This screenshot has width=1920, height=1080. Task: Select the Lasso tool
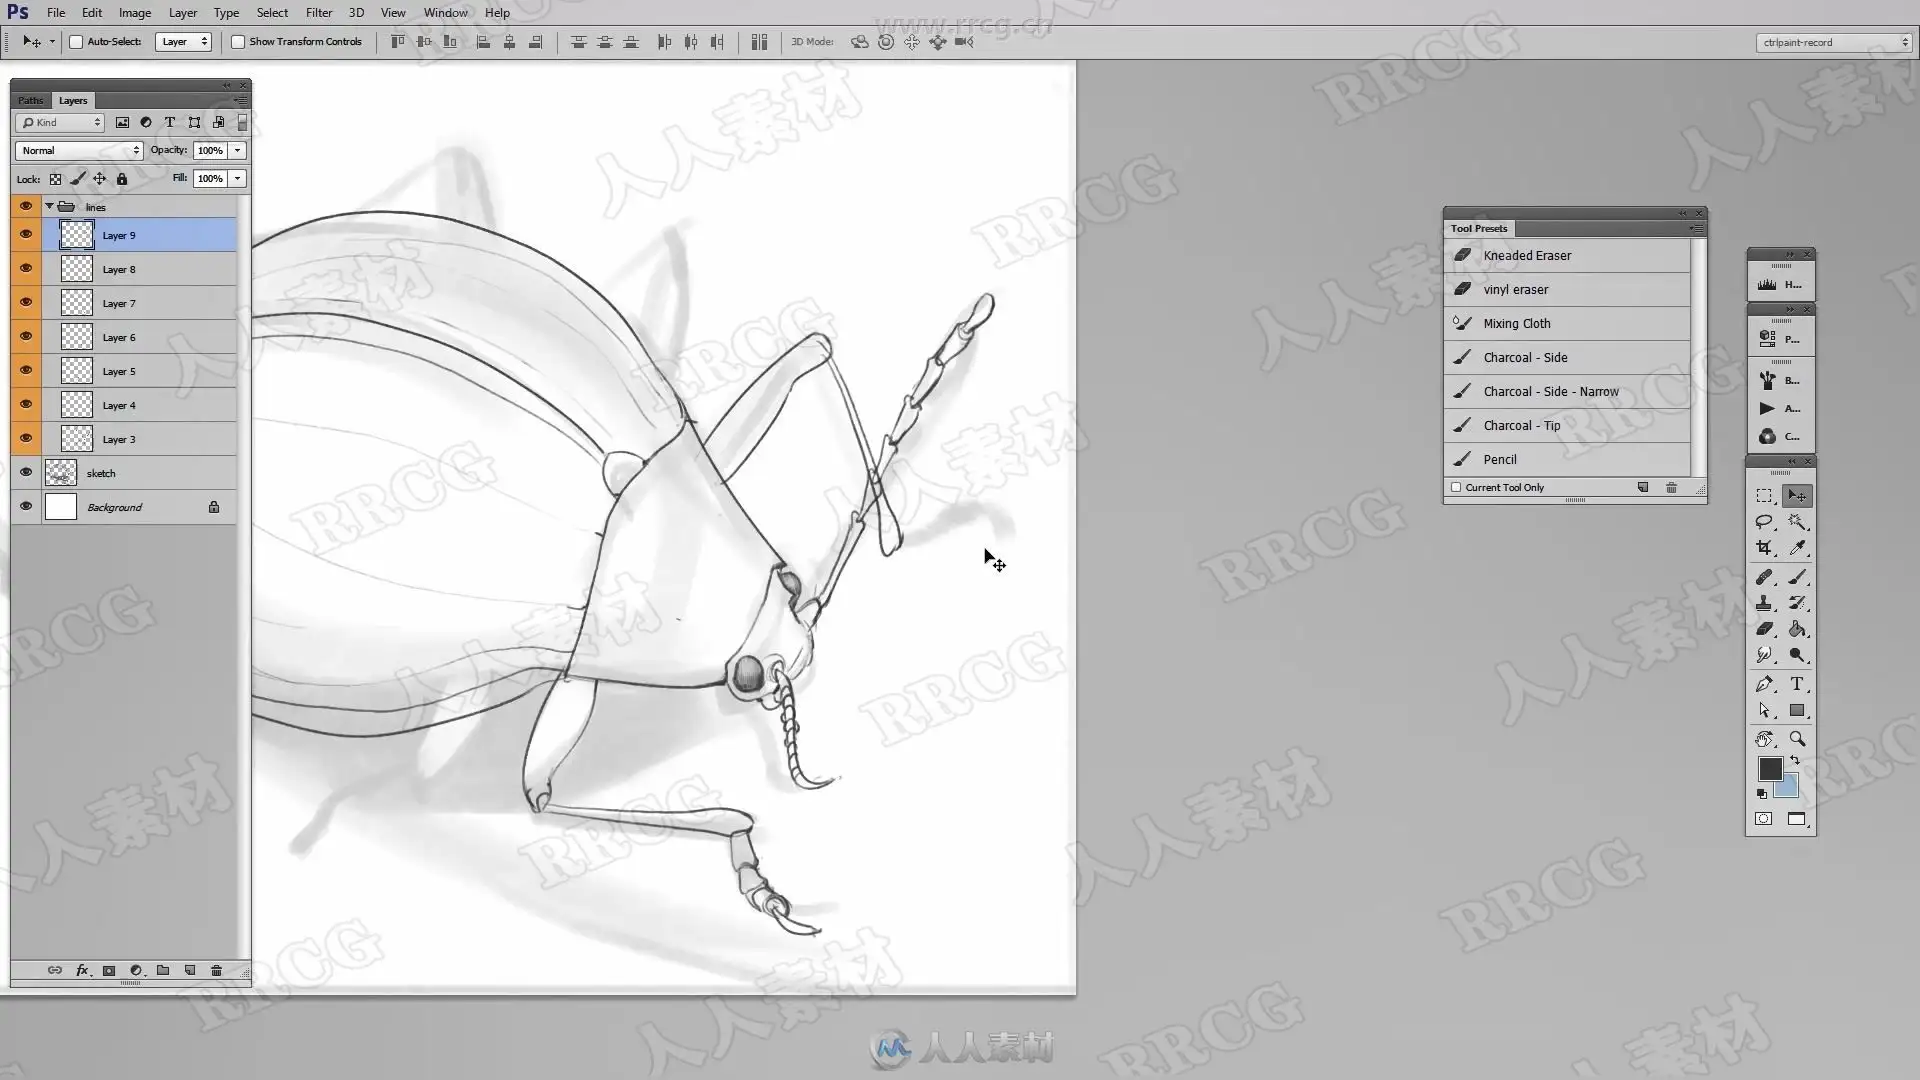(x=1764, y=522)
